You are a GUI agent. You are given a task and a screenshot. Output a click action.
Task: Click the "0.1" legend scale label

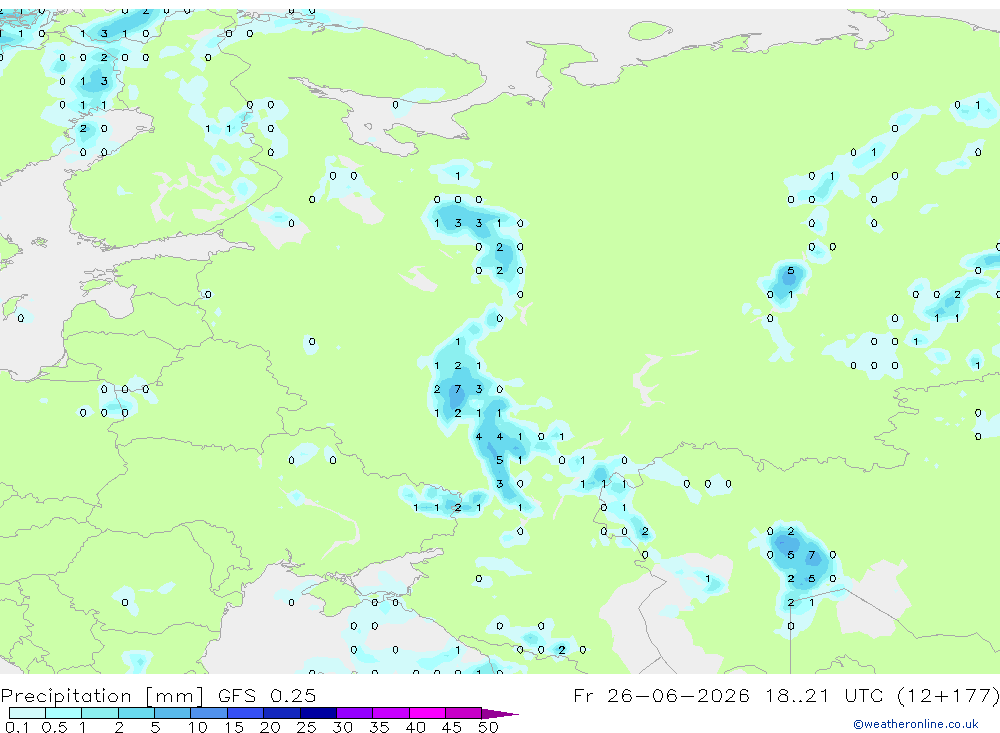[16, 727]
